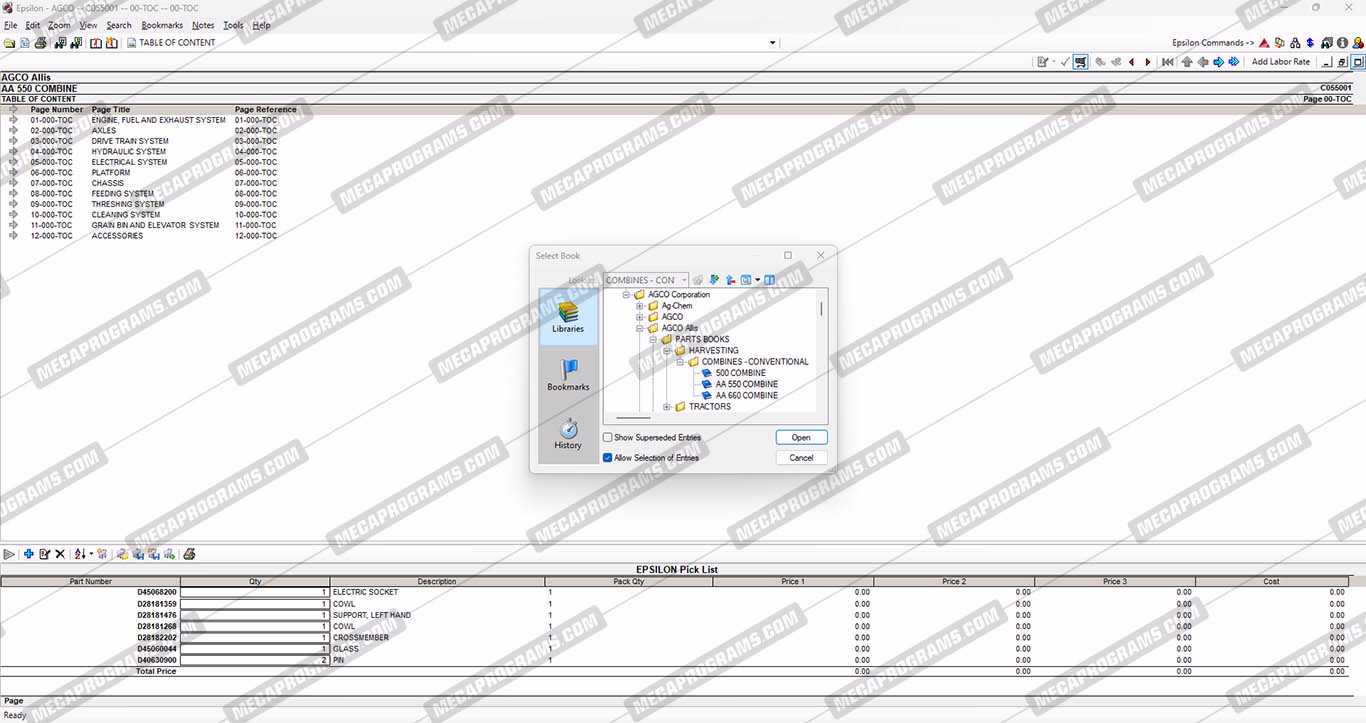
Task: Delete pick list entry with the X icon
Action: (60, 554)
